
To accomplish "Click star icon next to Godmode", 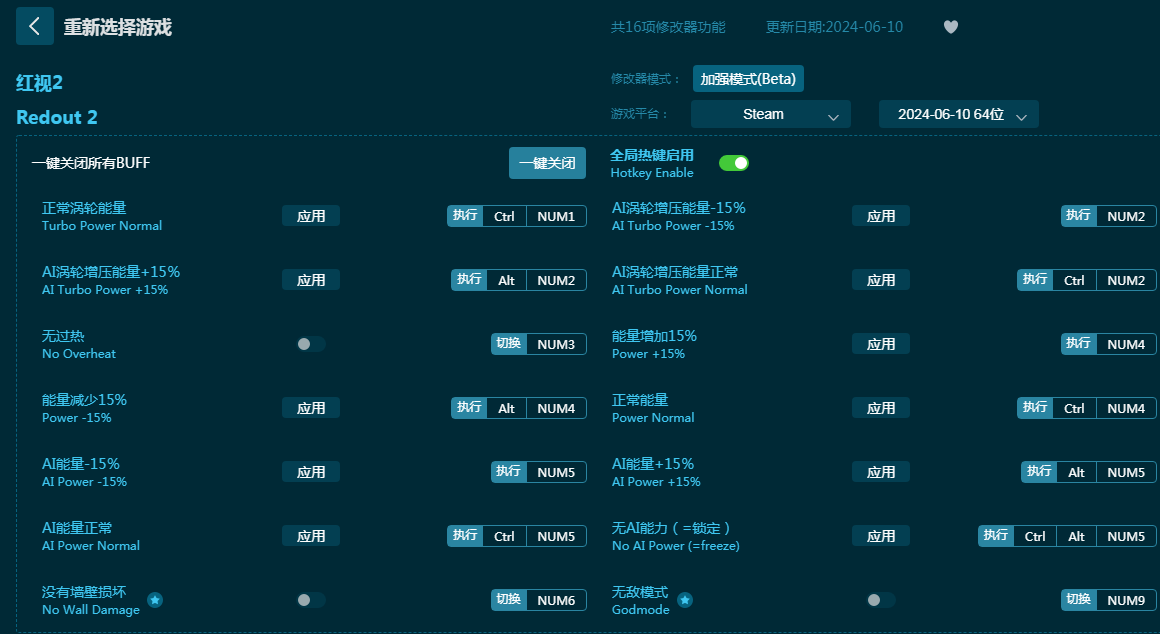I will pos(685,600).
